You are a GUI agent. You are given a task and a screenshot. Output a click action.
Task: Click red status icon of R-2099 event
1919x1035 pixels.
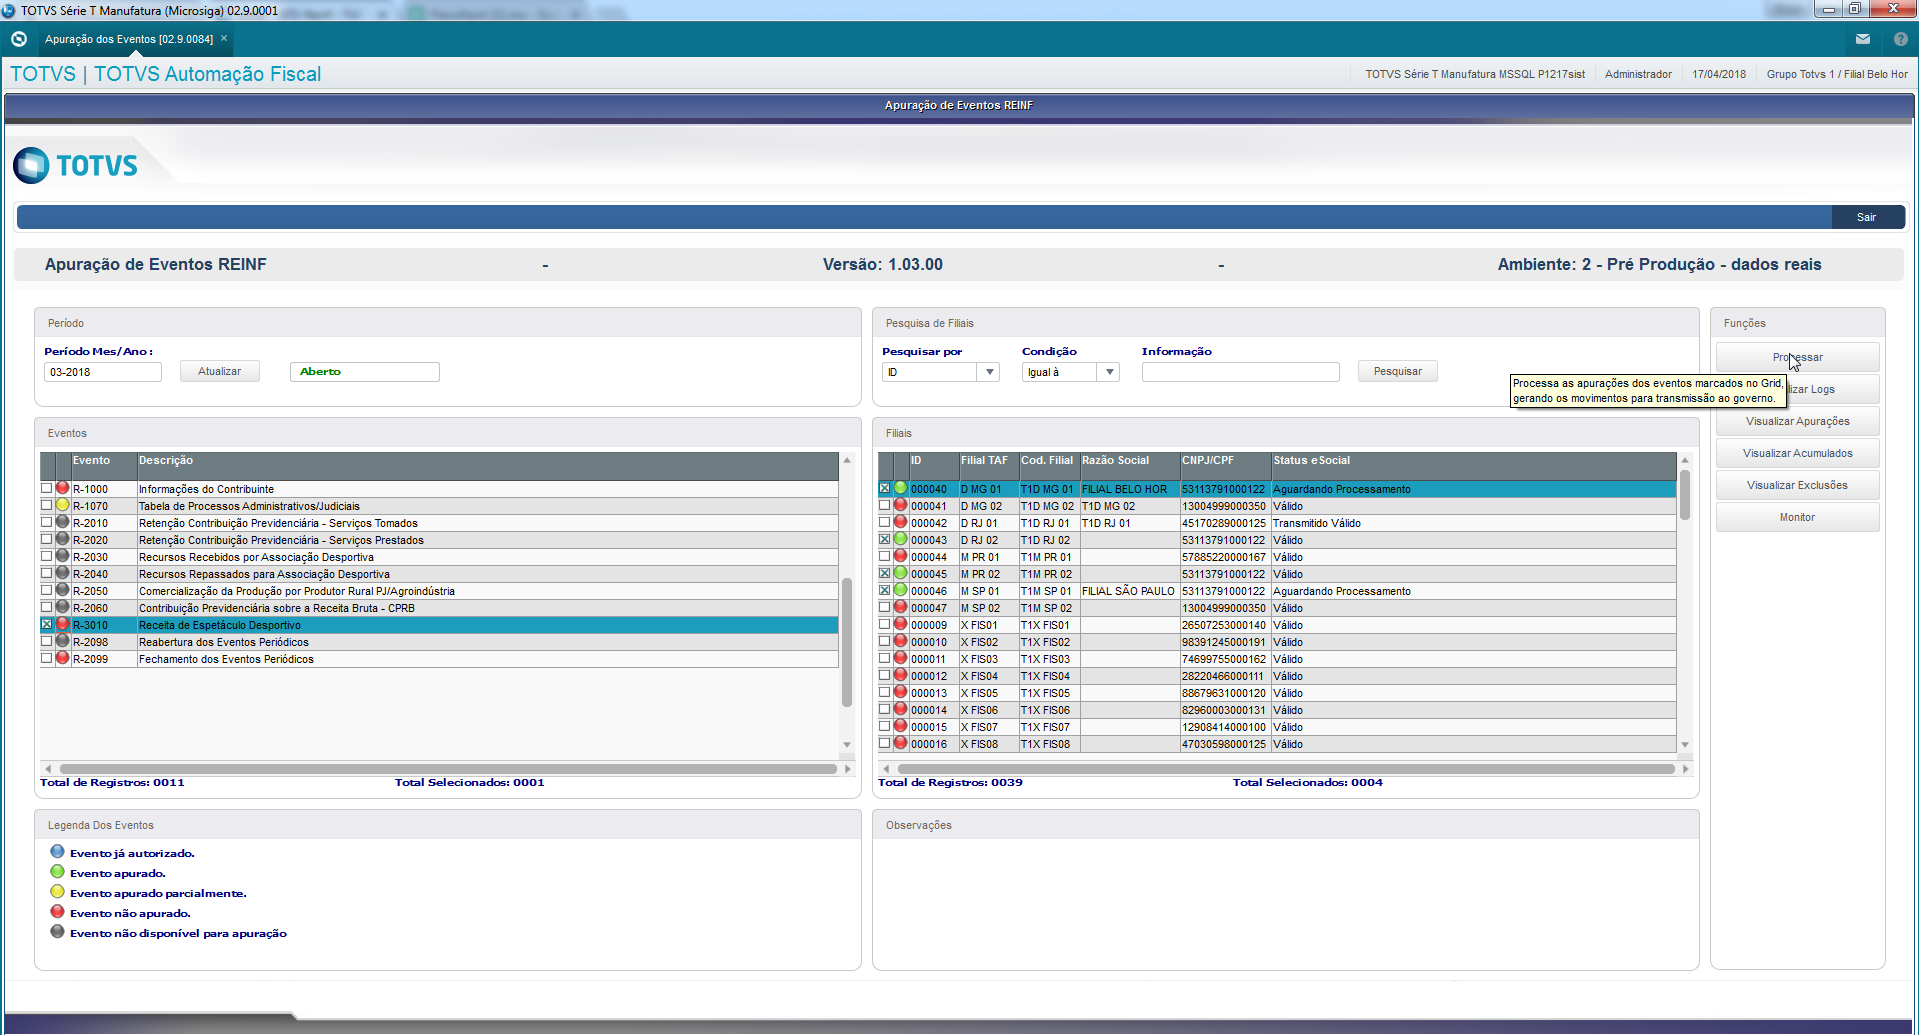[x=62, y=658]
